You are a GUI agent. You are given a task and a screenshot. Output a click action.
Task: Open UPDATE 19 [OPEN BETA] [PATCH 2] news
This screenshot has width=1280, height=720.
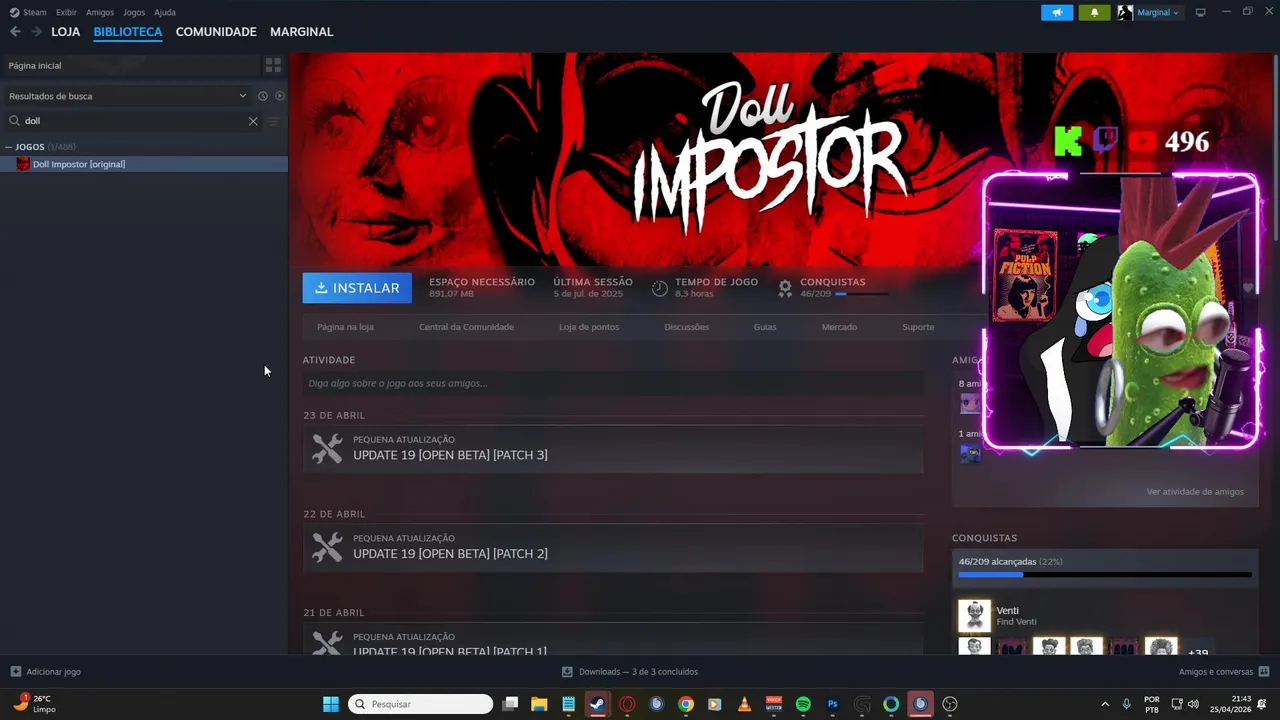pos(450,554)
